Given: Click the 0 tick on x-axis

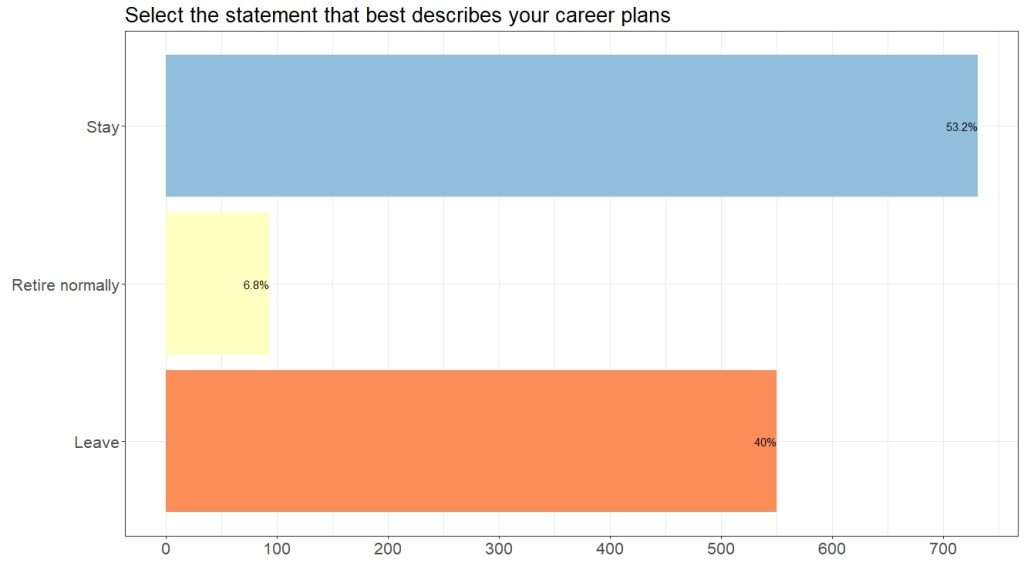Looking at the screenshot, I should (x=166, y=548).
